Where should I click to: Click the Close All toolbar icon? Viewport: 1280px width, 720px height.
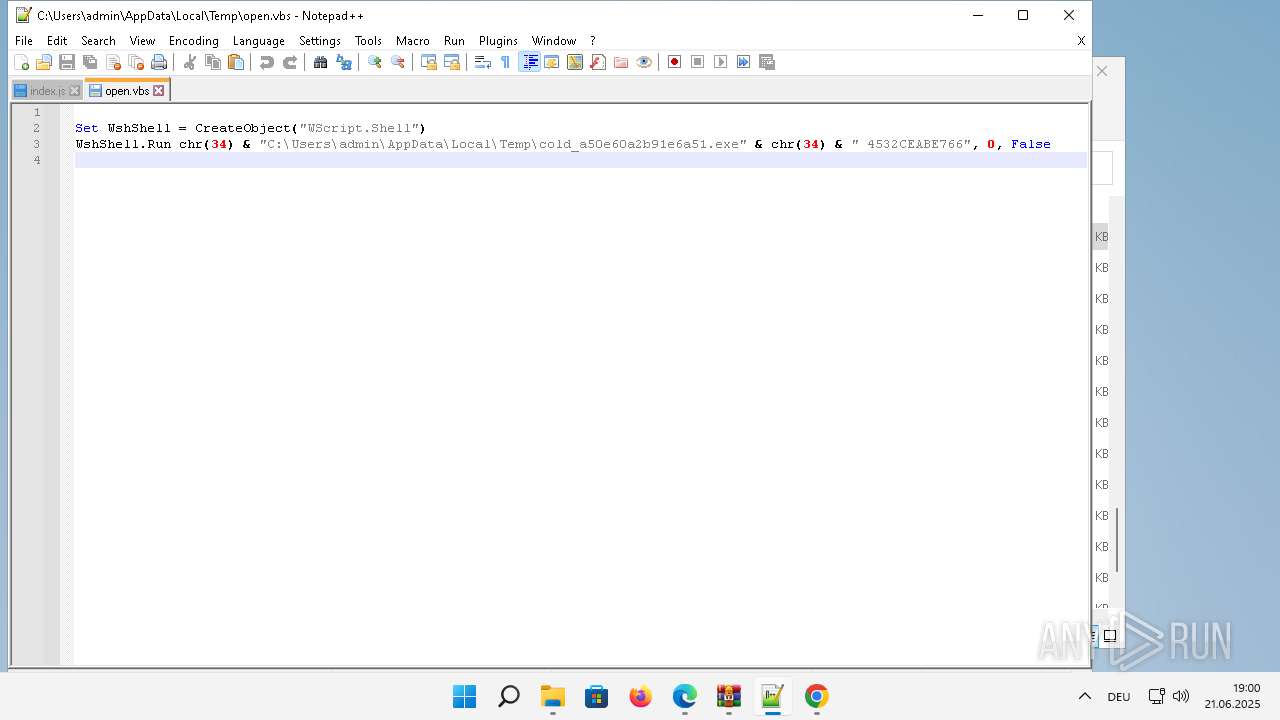(x=135, y=62)
